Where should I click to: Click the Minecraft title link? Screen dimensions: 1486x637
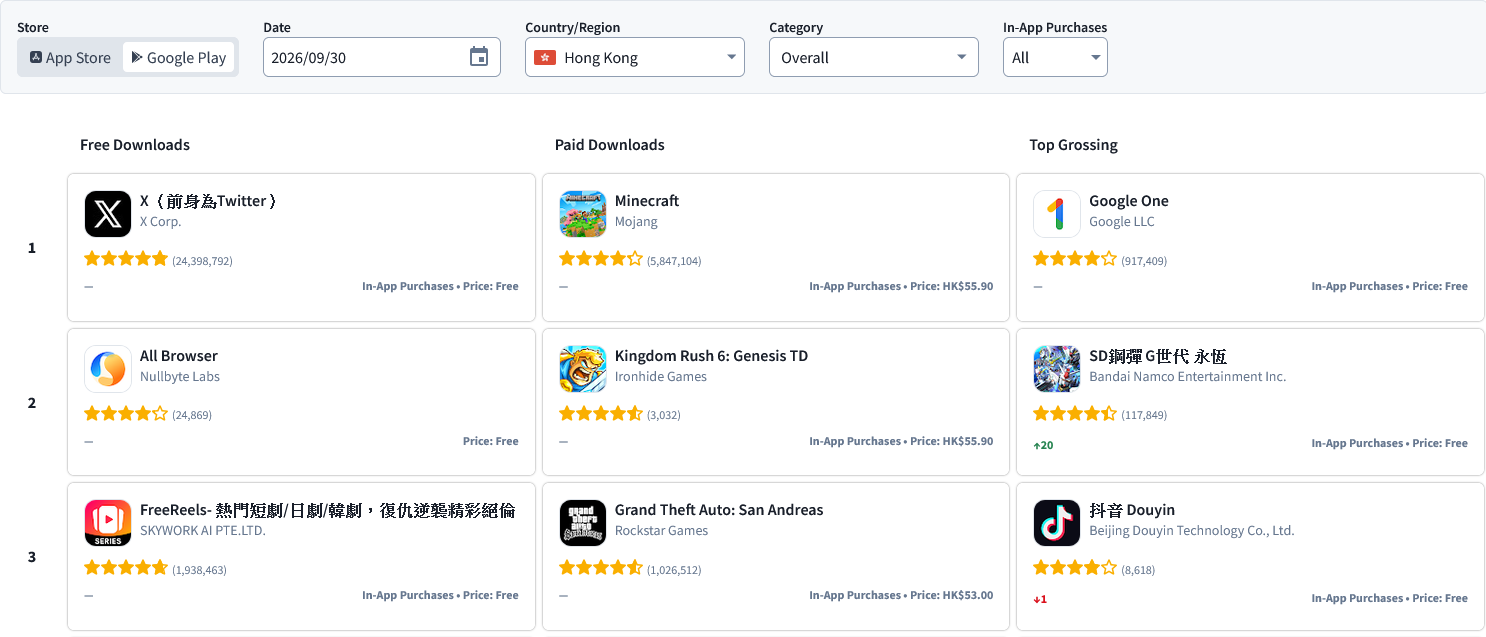pos(647,201)
